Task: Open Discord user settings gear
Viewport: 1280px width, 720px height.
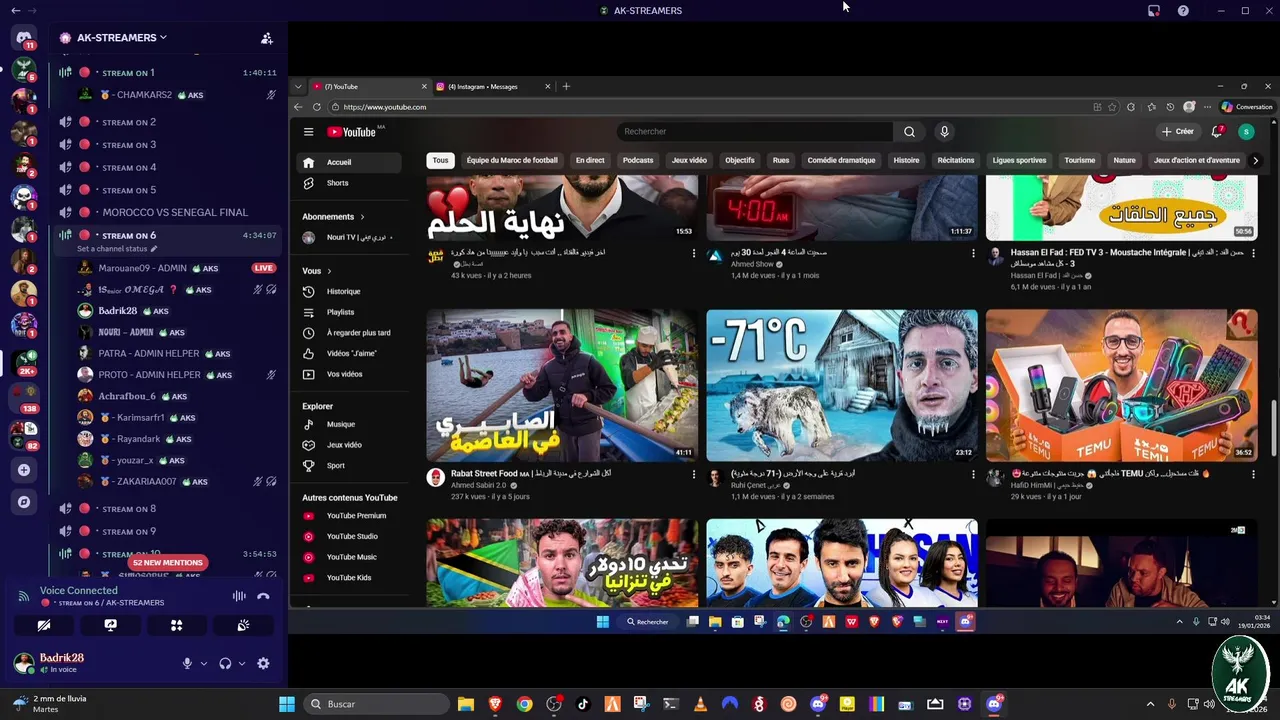Action: pos(263,663)
